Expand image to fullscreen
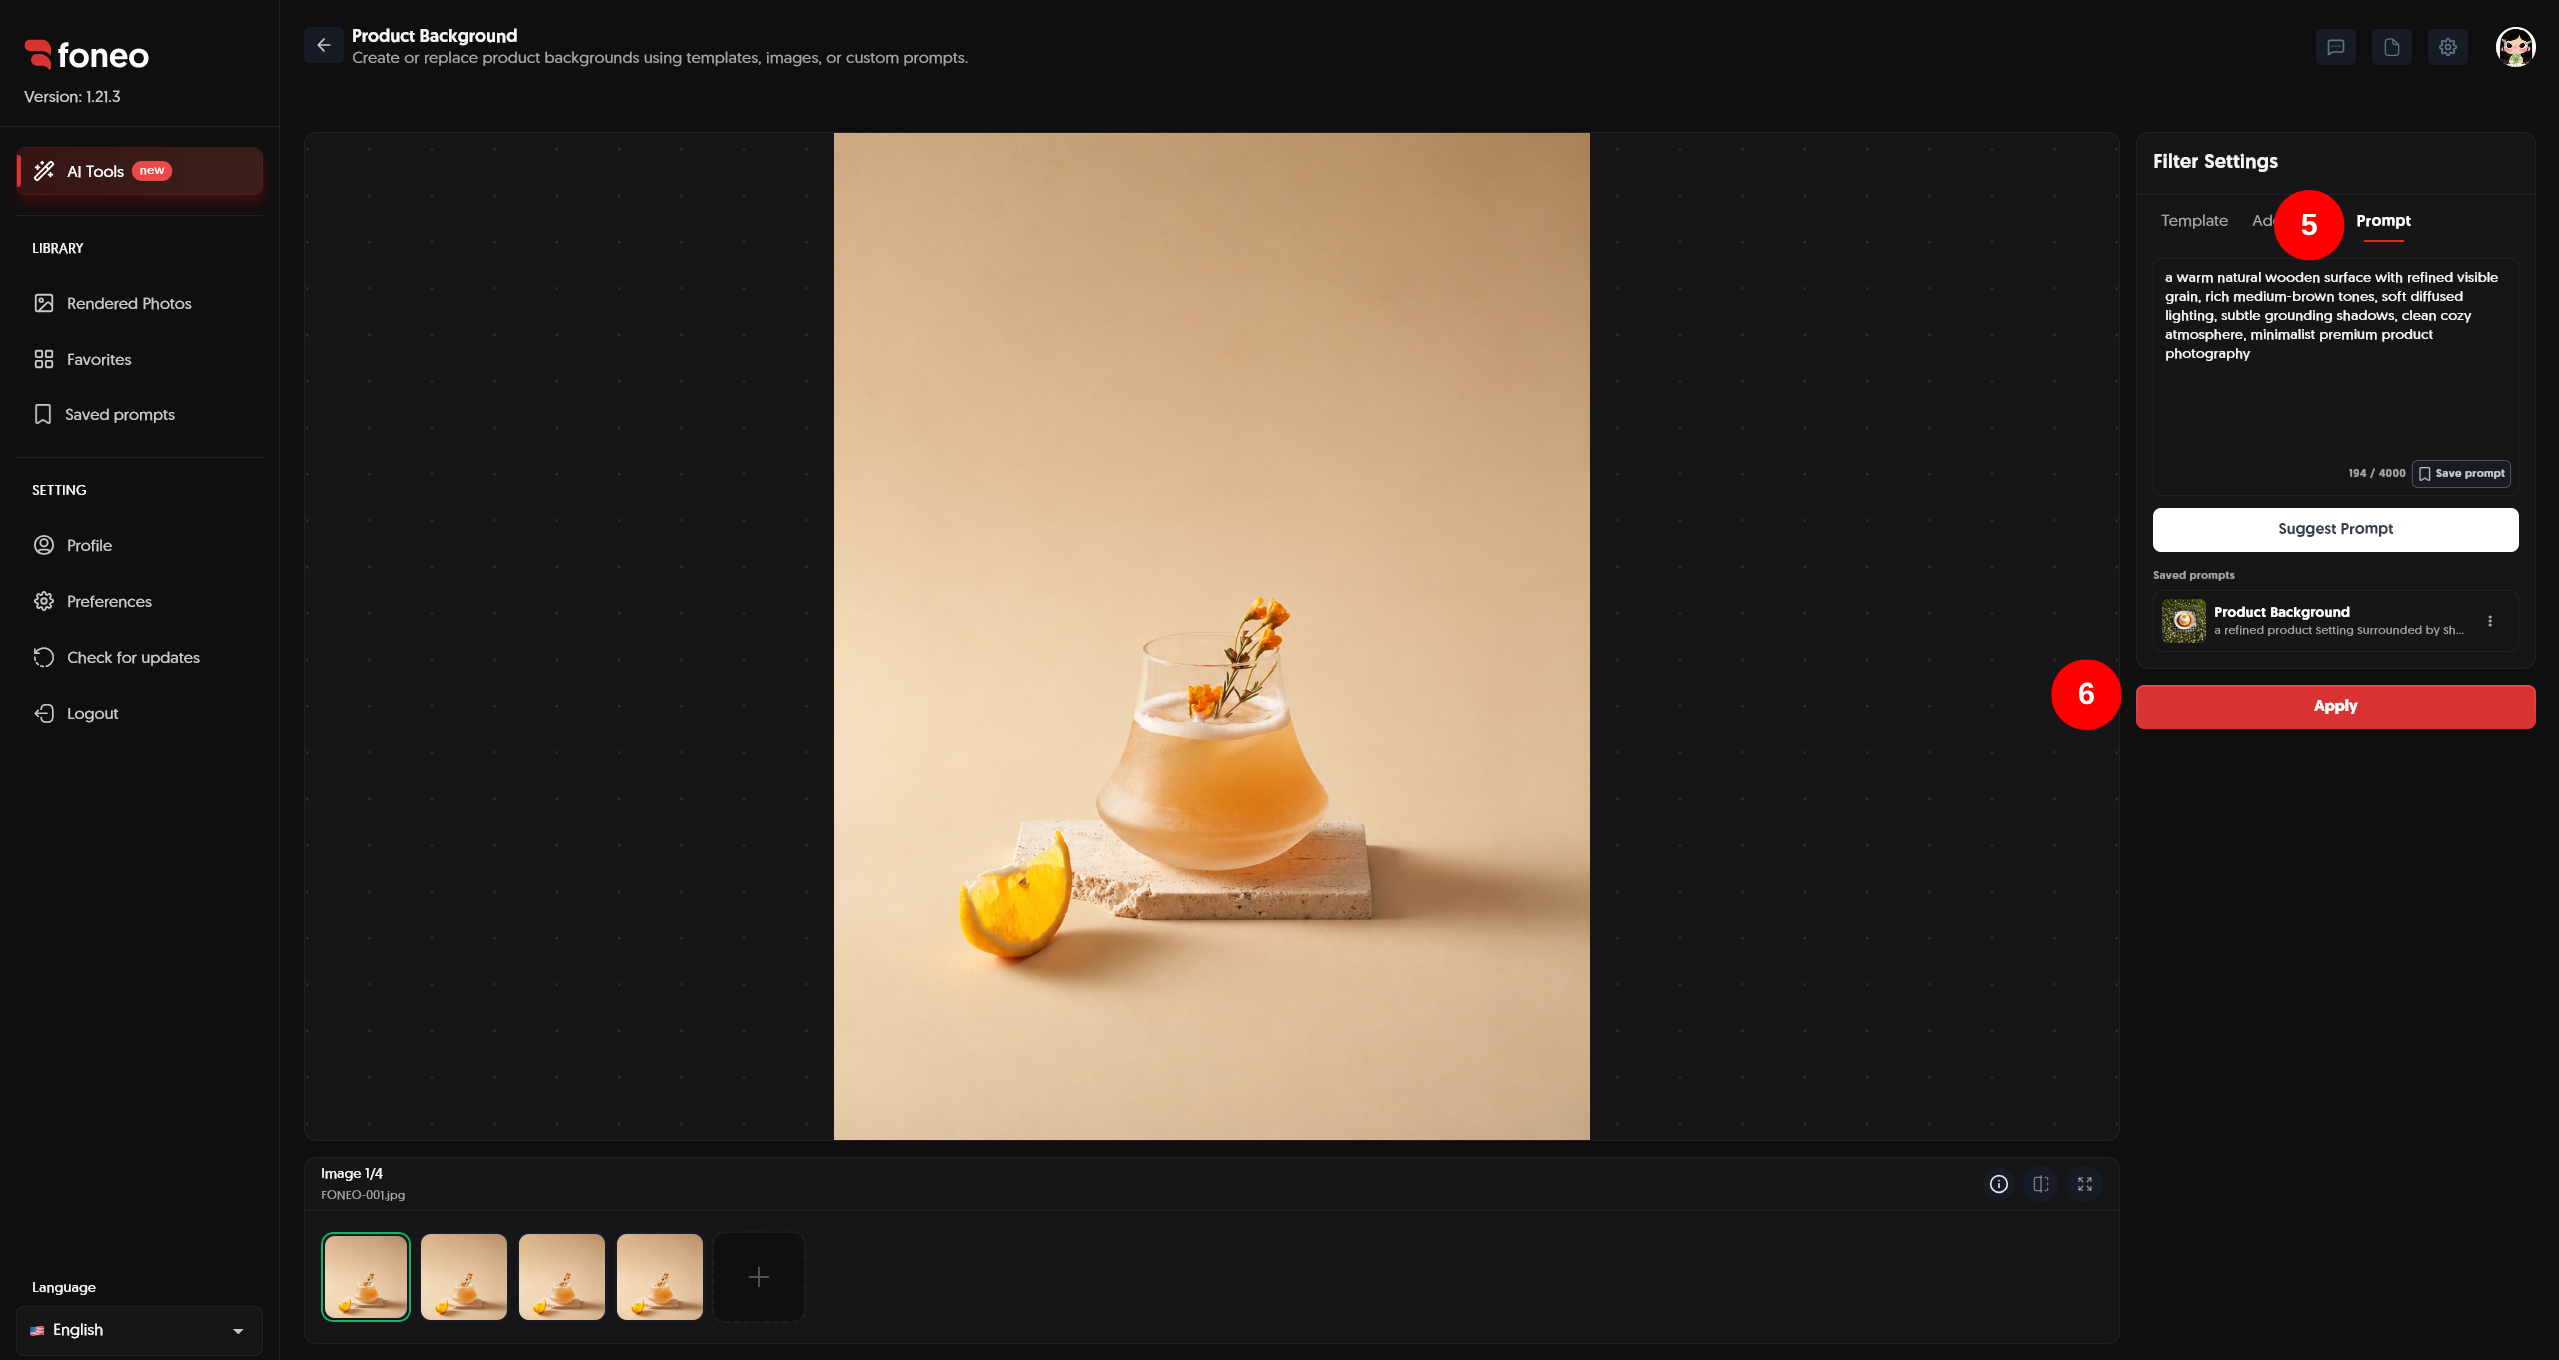This screenshot has height=1360, width=2559. (x=2085, y=1184)
